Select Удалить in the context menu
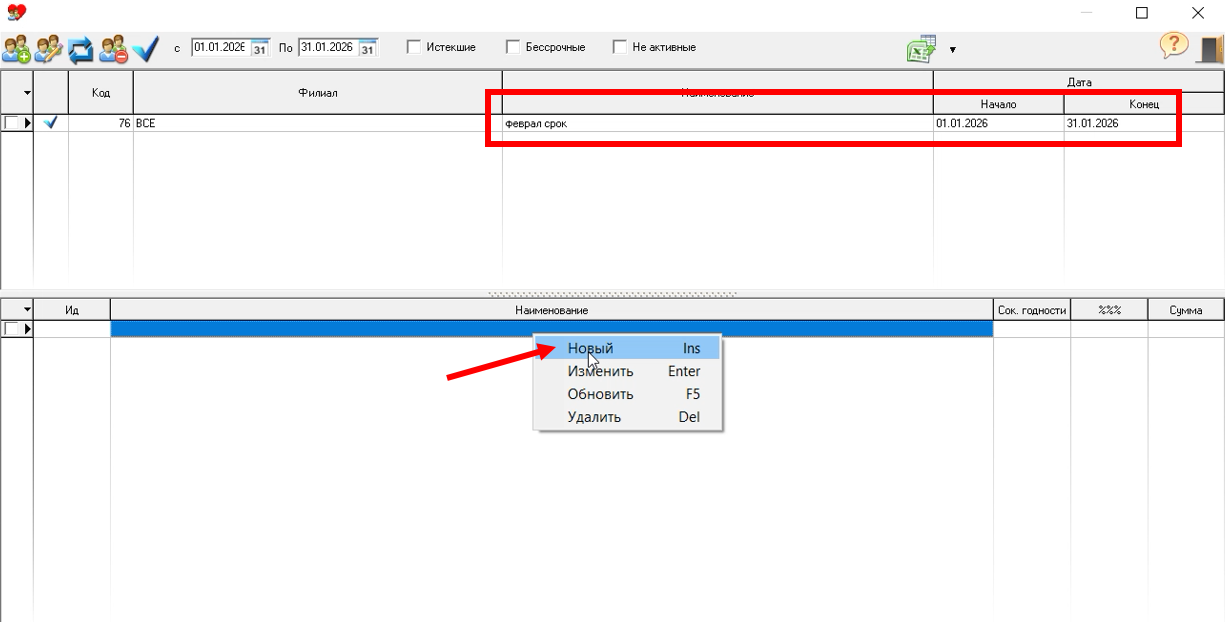This screenshot has width=1225, height=622. pyautogui.click(x=628, y=417)
